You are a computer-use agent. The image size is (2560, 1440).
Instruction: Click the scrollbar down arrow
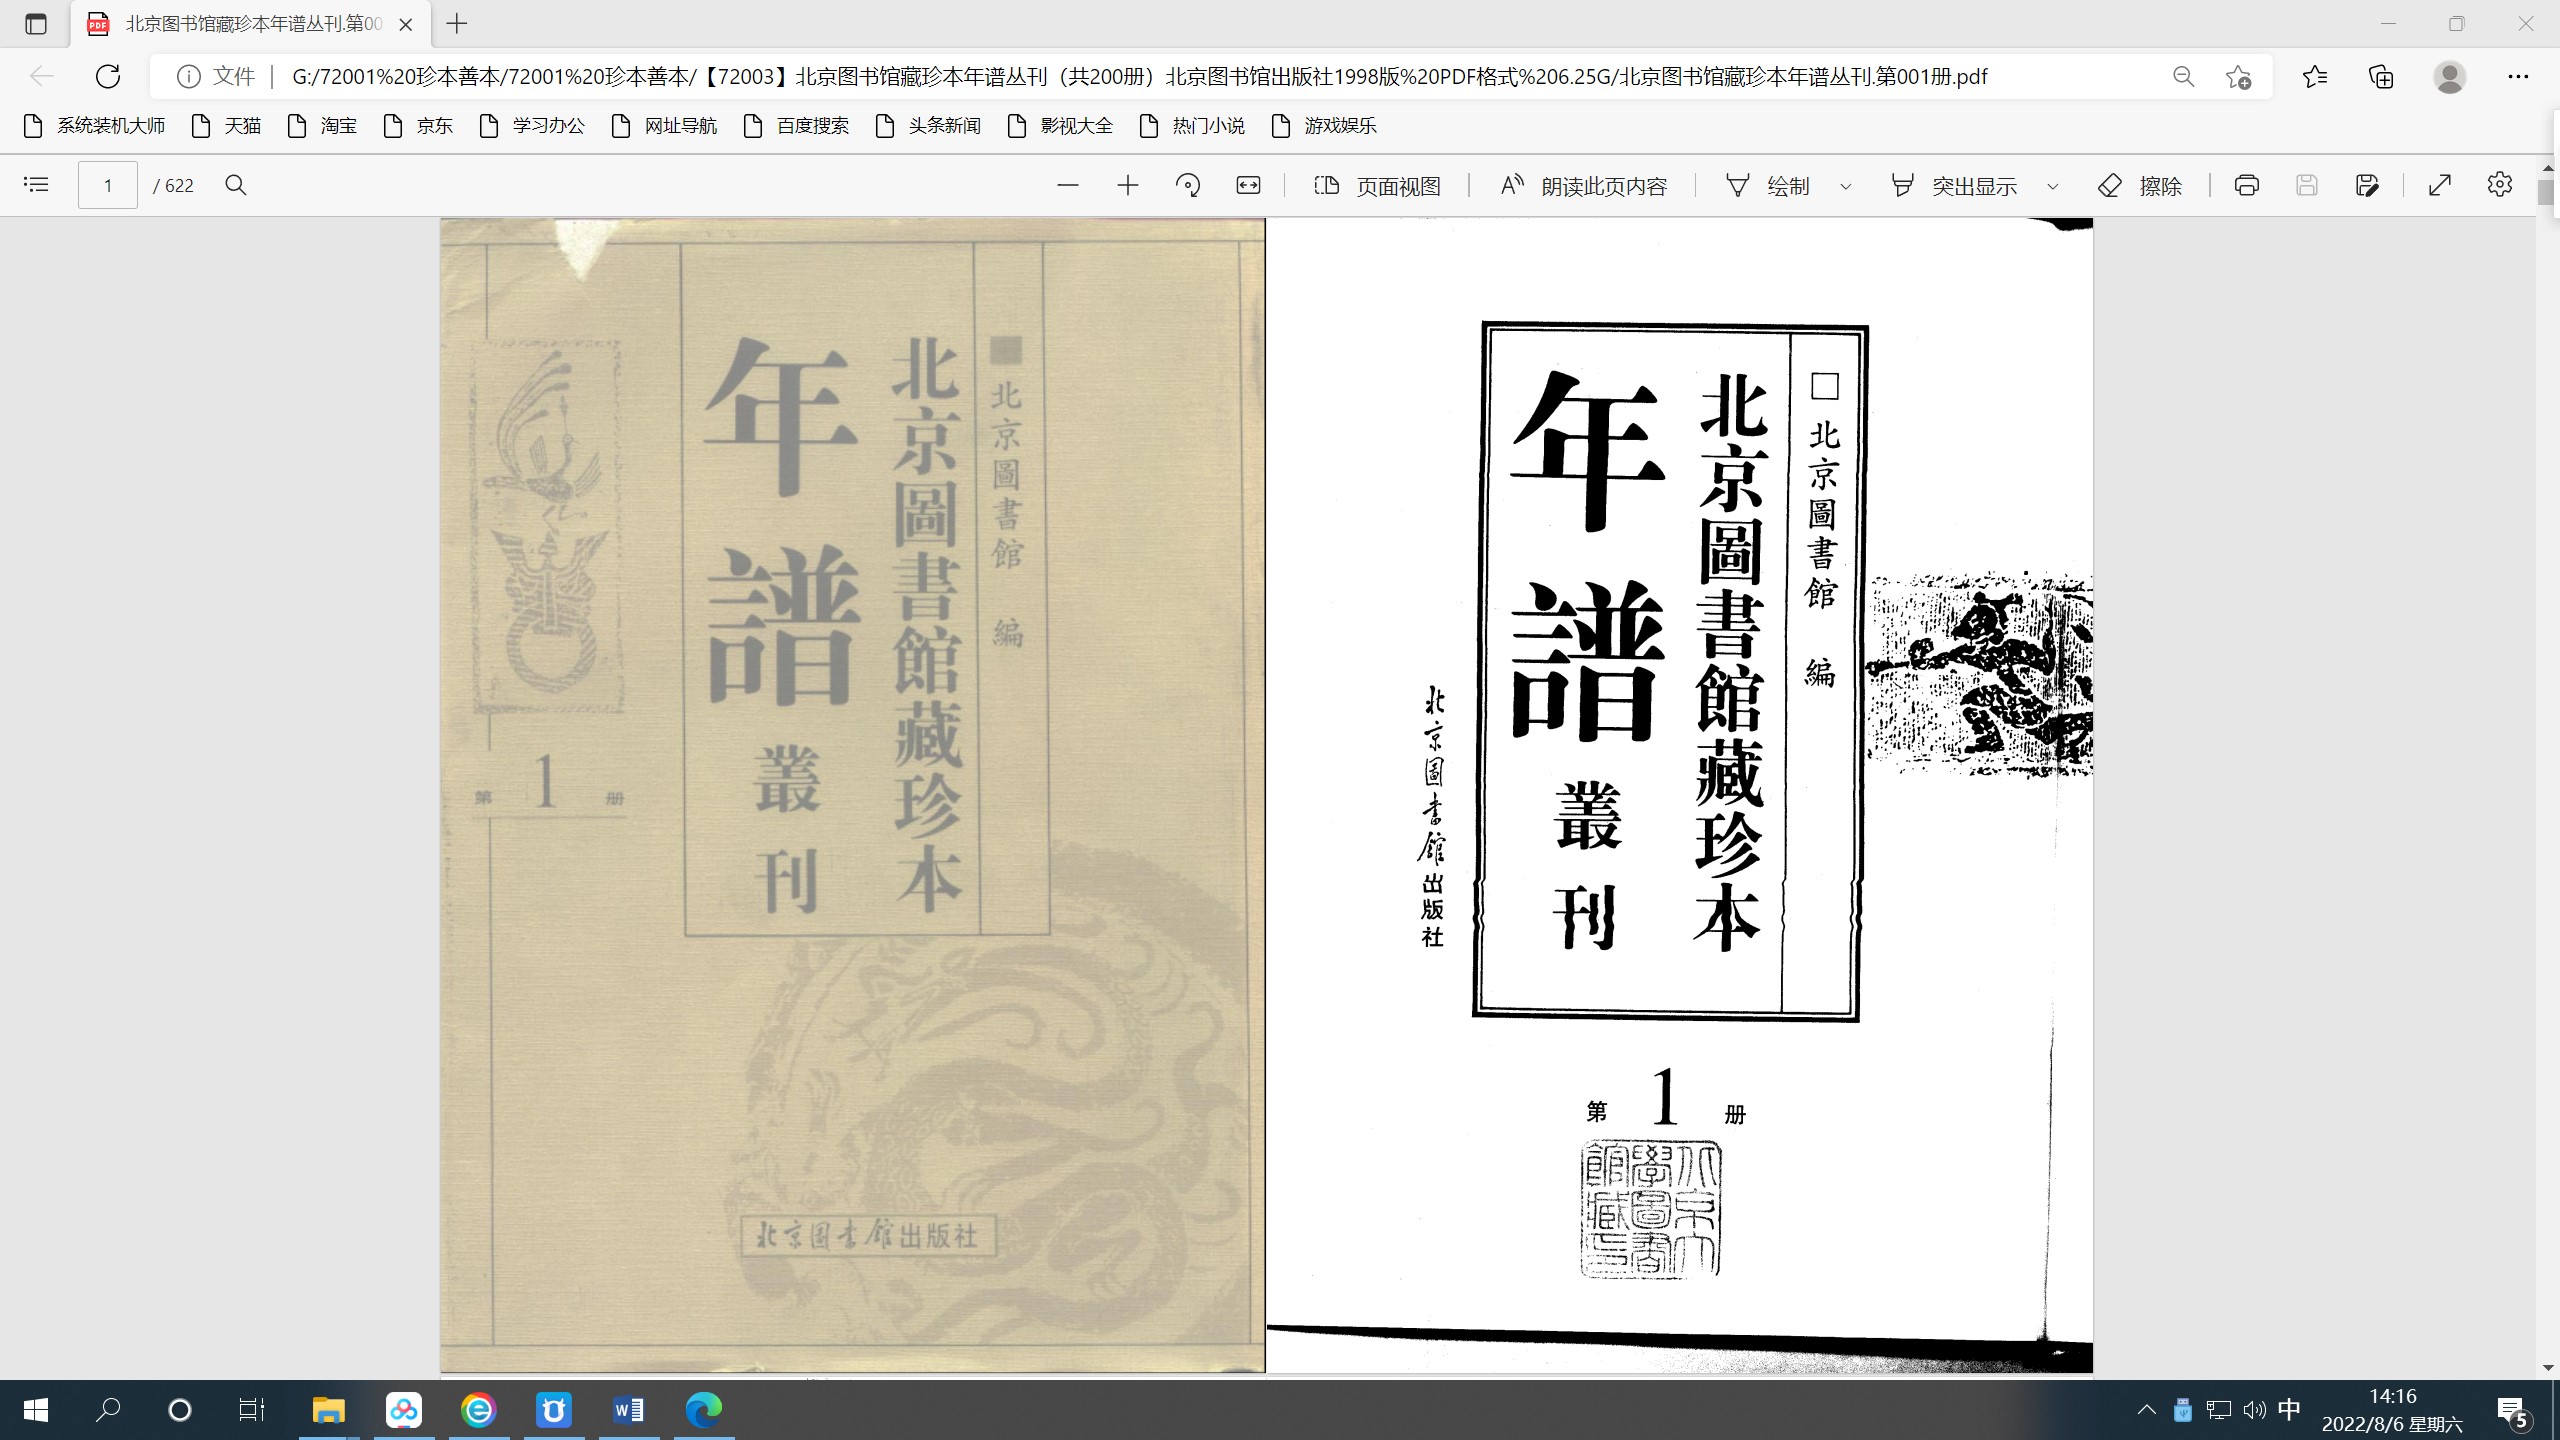[2547, 1367]
